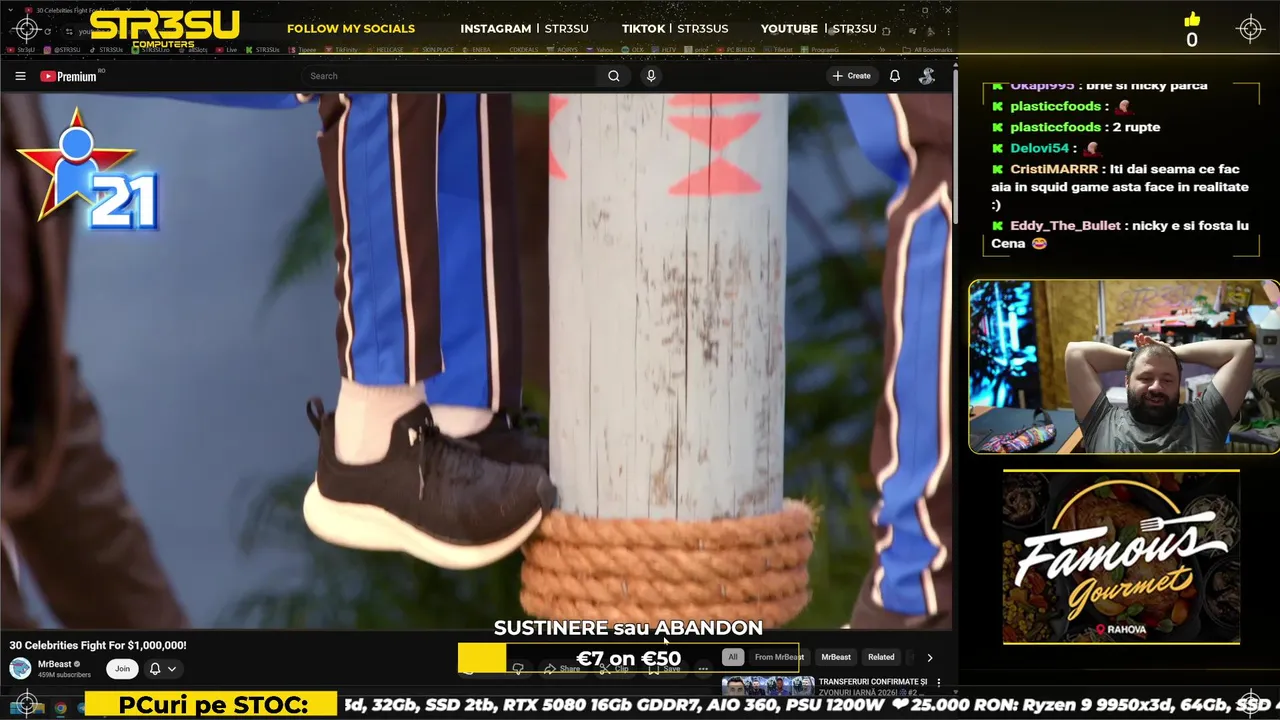Click chat username Delovi54
The width and height of the screenshot is (1280, 720).
click(1039, 148)
